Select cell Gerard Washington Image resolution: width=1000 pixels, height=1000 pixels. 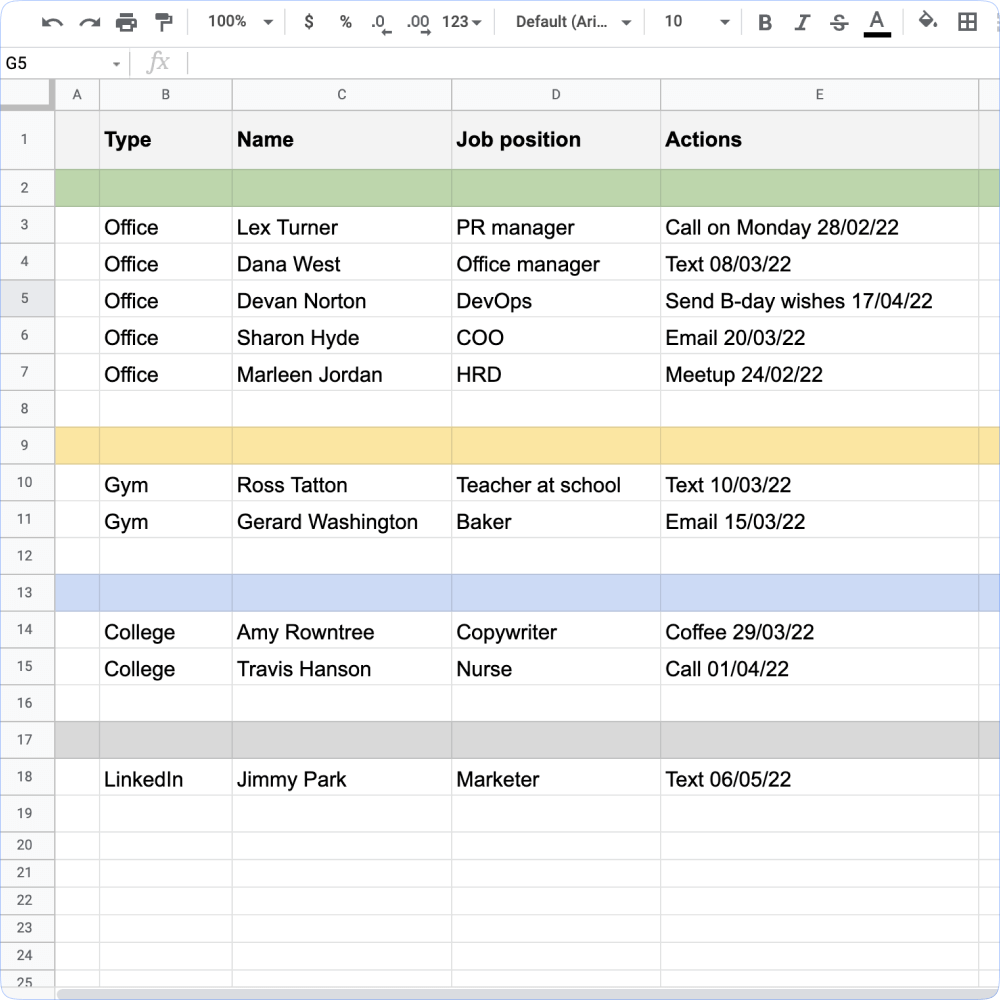(x=342, y=520)
